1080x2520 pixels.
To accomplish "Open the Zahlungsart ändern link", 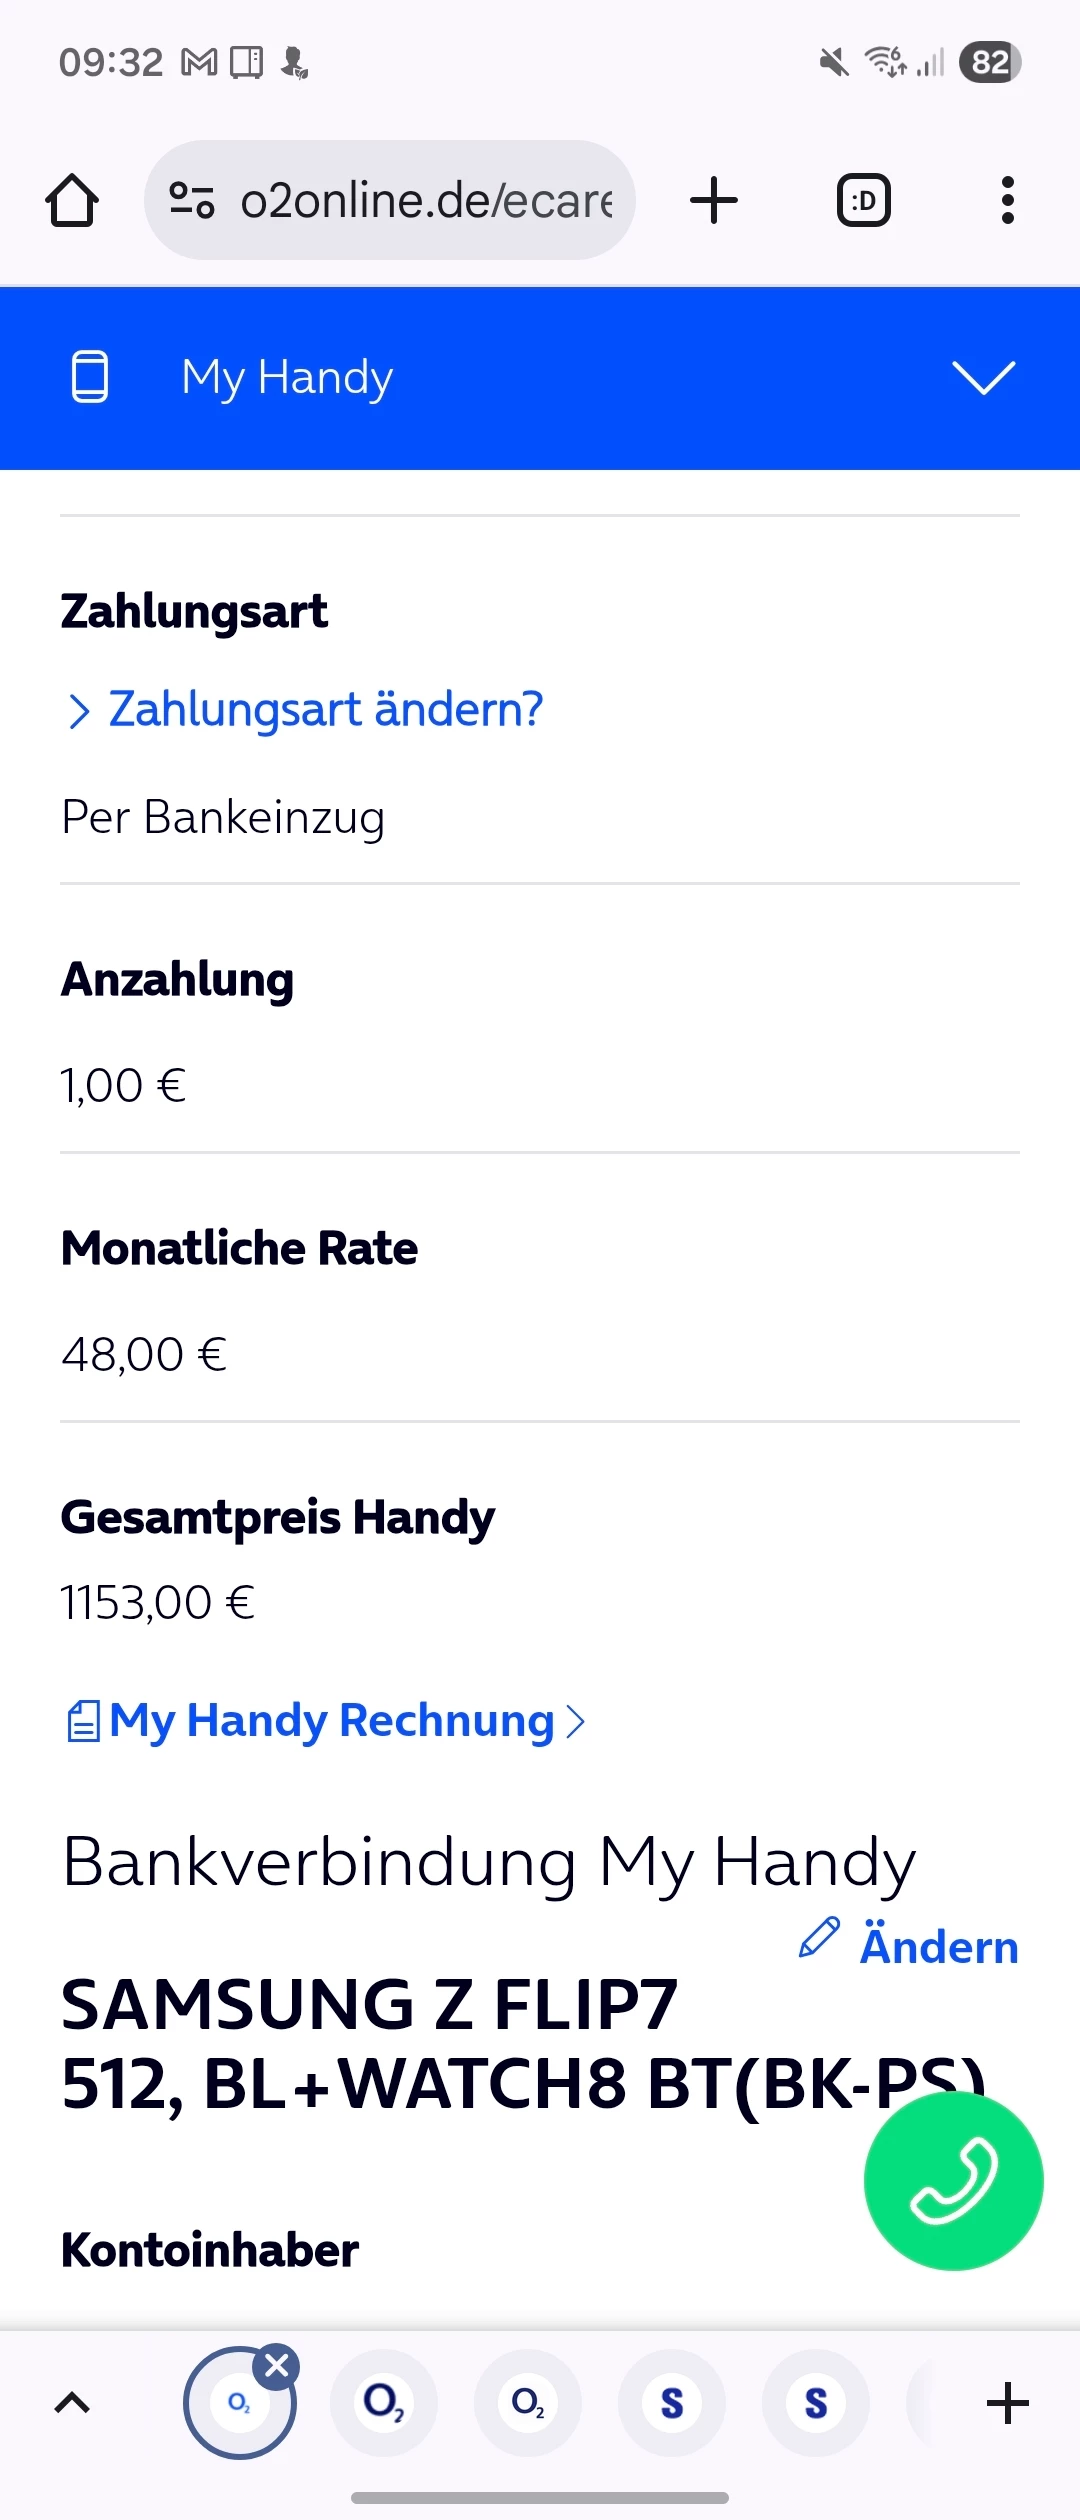I will coord(325,710).
